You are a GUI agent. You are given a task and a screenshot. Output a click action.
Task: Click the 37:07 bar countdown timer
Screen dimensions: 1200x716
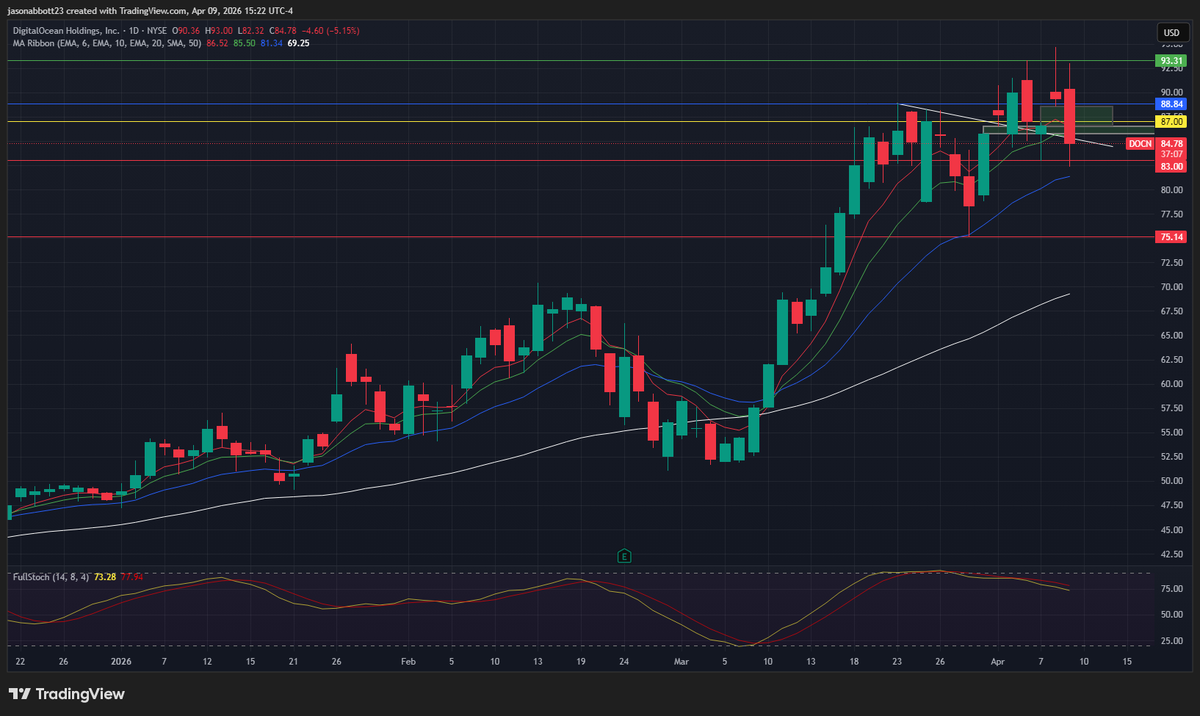point(1169,154)
